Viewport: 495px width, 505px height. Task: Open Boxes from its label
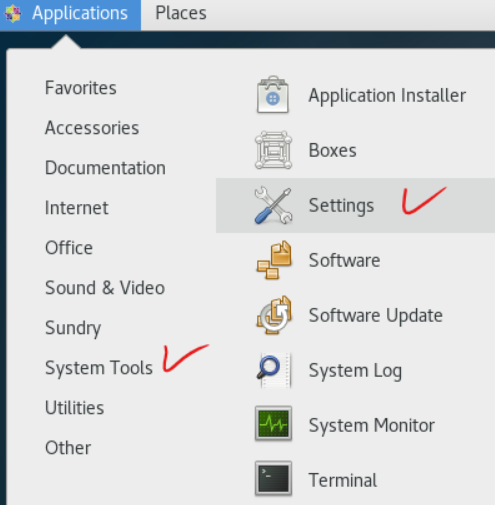[x=332, y=150]
